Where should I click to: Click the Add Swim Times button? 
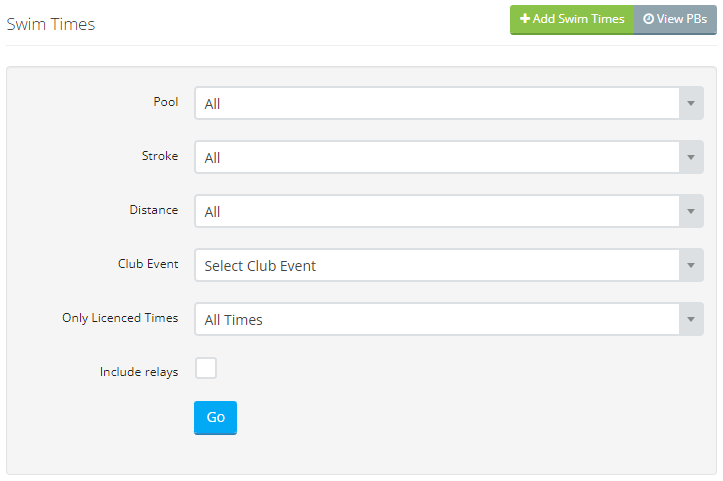click(572, 20)
